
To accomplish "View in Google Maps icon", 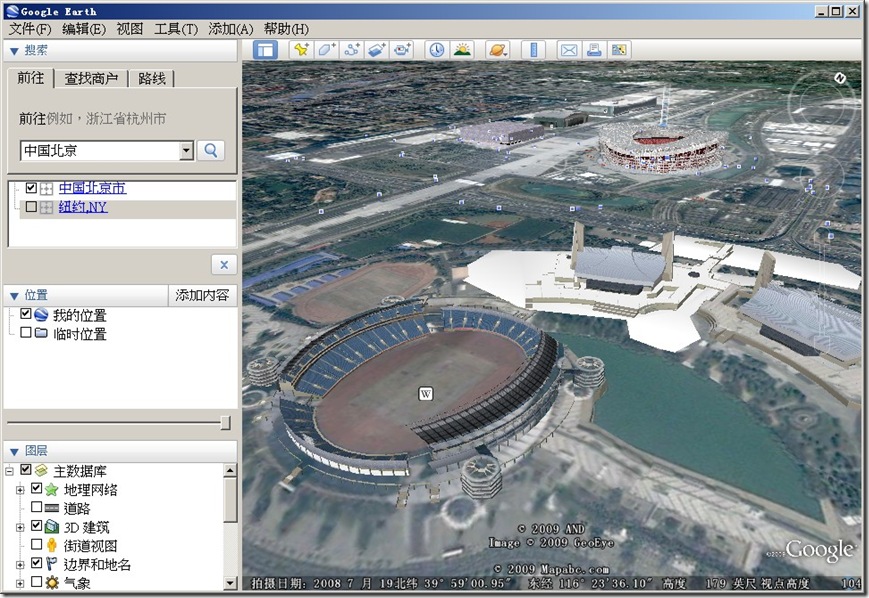I will [x=619, y=50].
